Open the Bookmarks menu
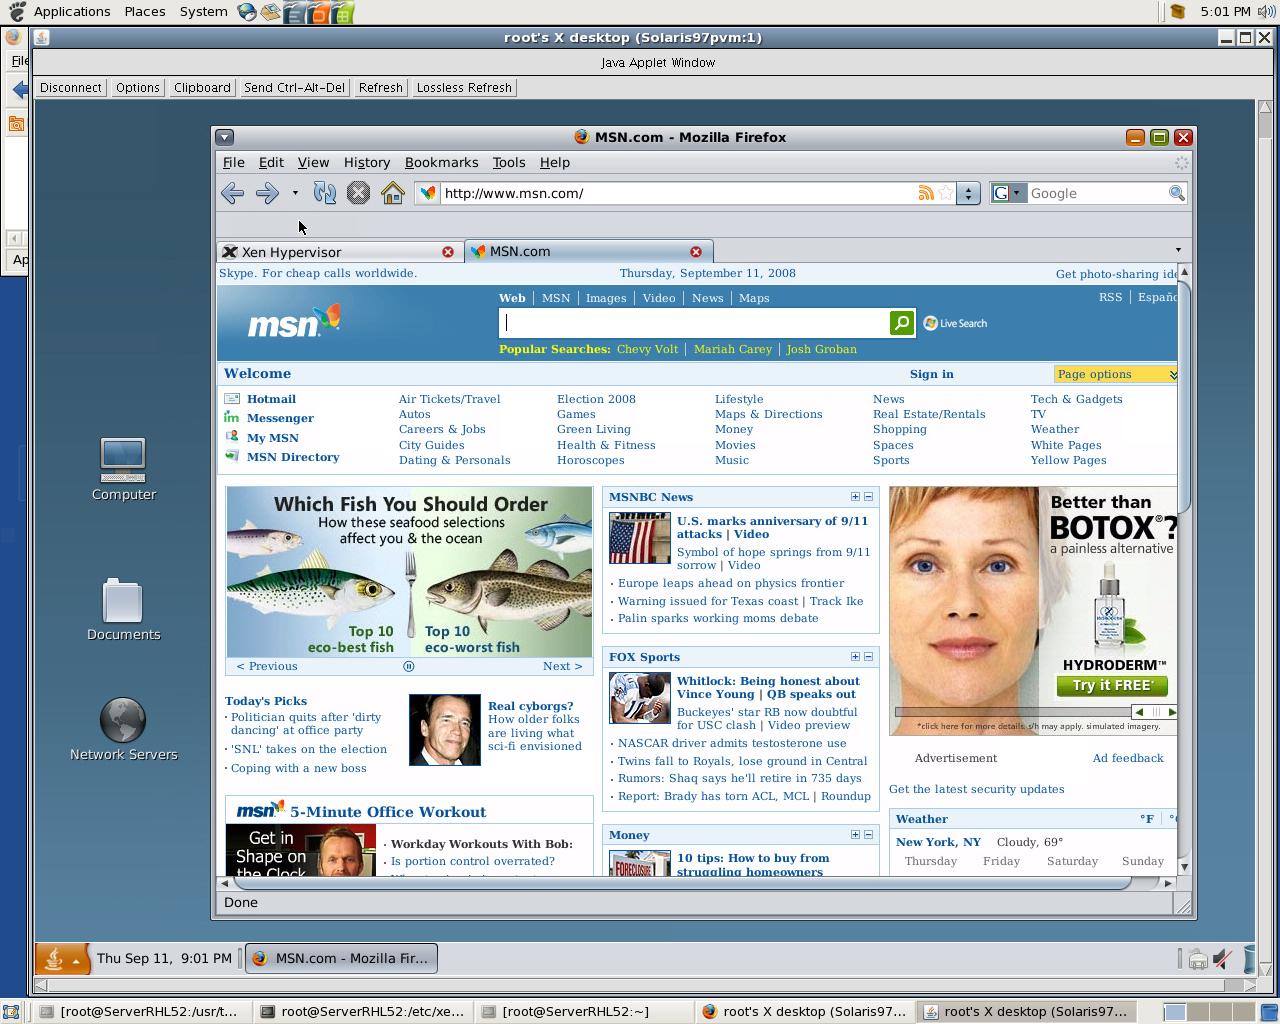The height and width of the screenshot is (1024, 1280). (441, 162)
